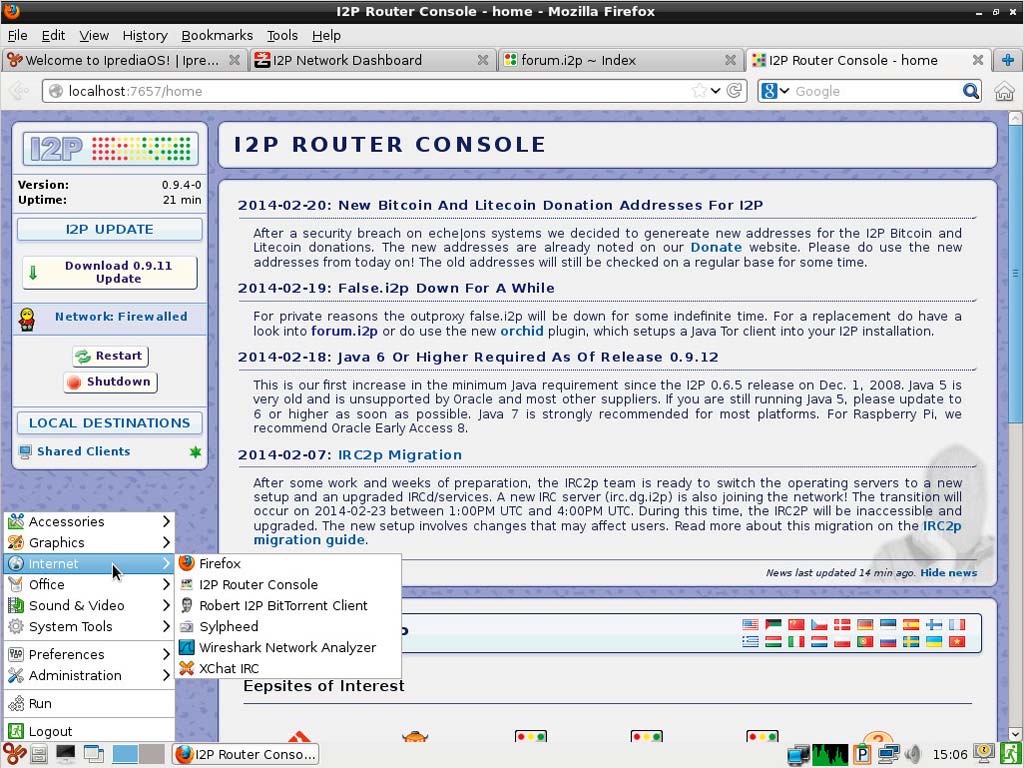The height and width of the screenshot is (768, 1024).
Task: Select the Russian flag language icon
Action: tap(888, 641)
